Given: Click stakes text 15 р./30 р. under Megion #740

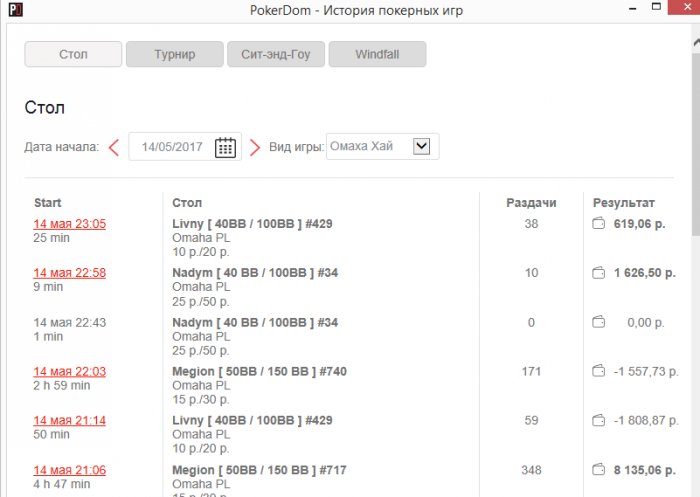Looking at the screenshot, I should pos(201,400).
